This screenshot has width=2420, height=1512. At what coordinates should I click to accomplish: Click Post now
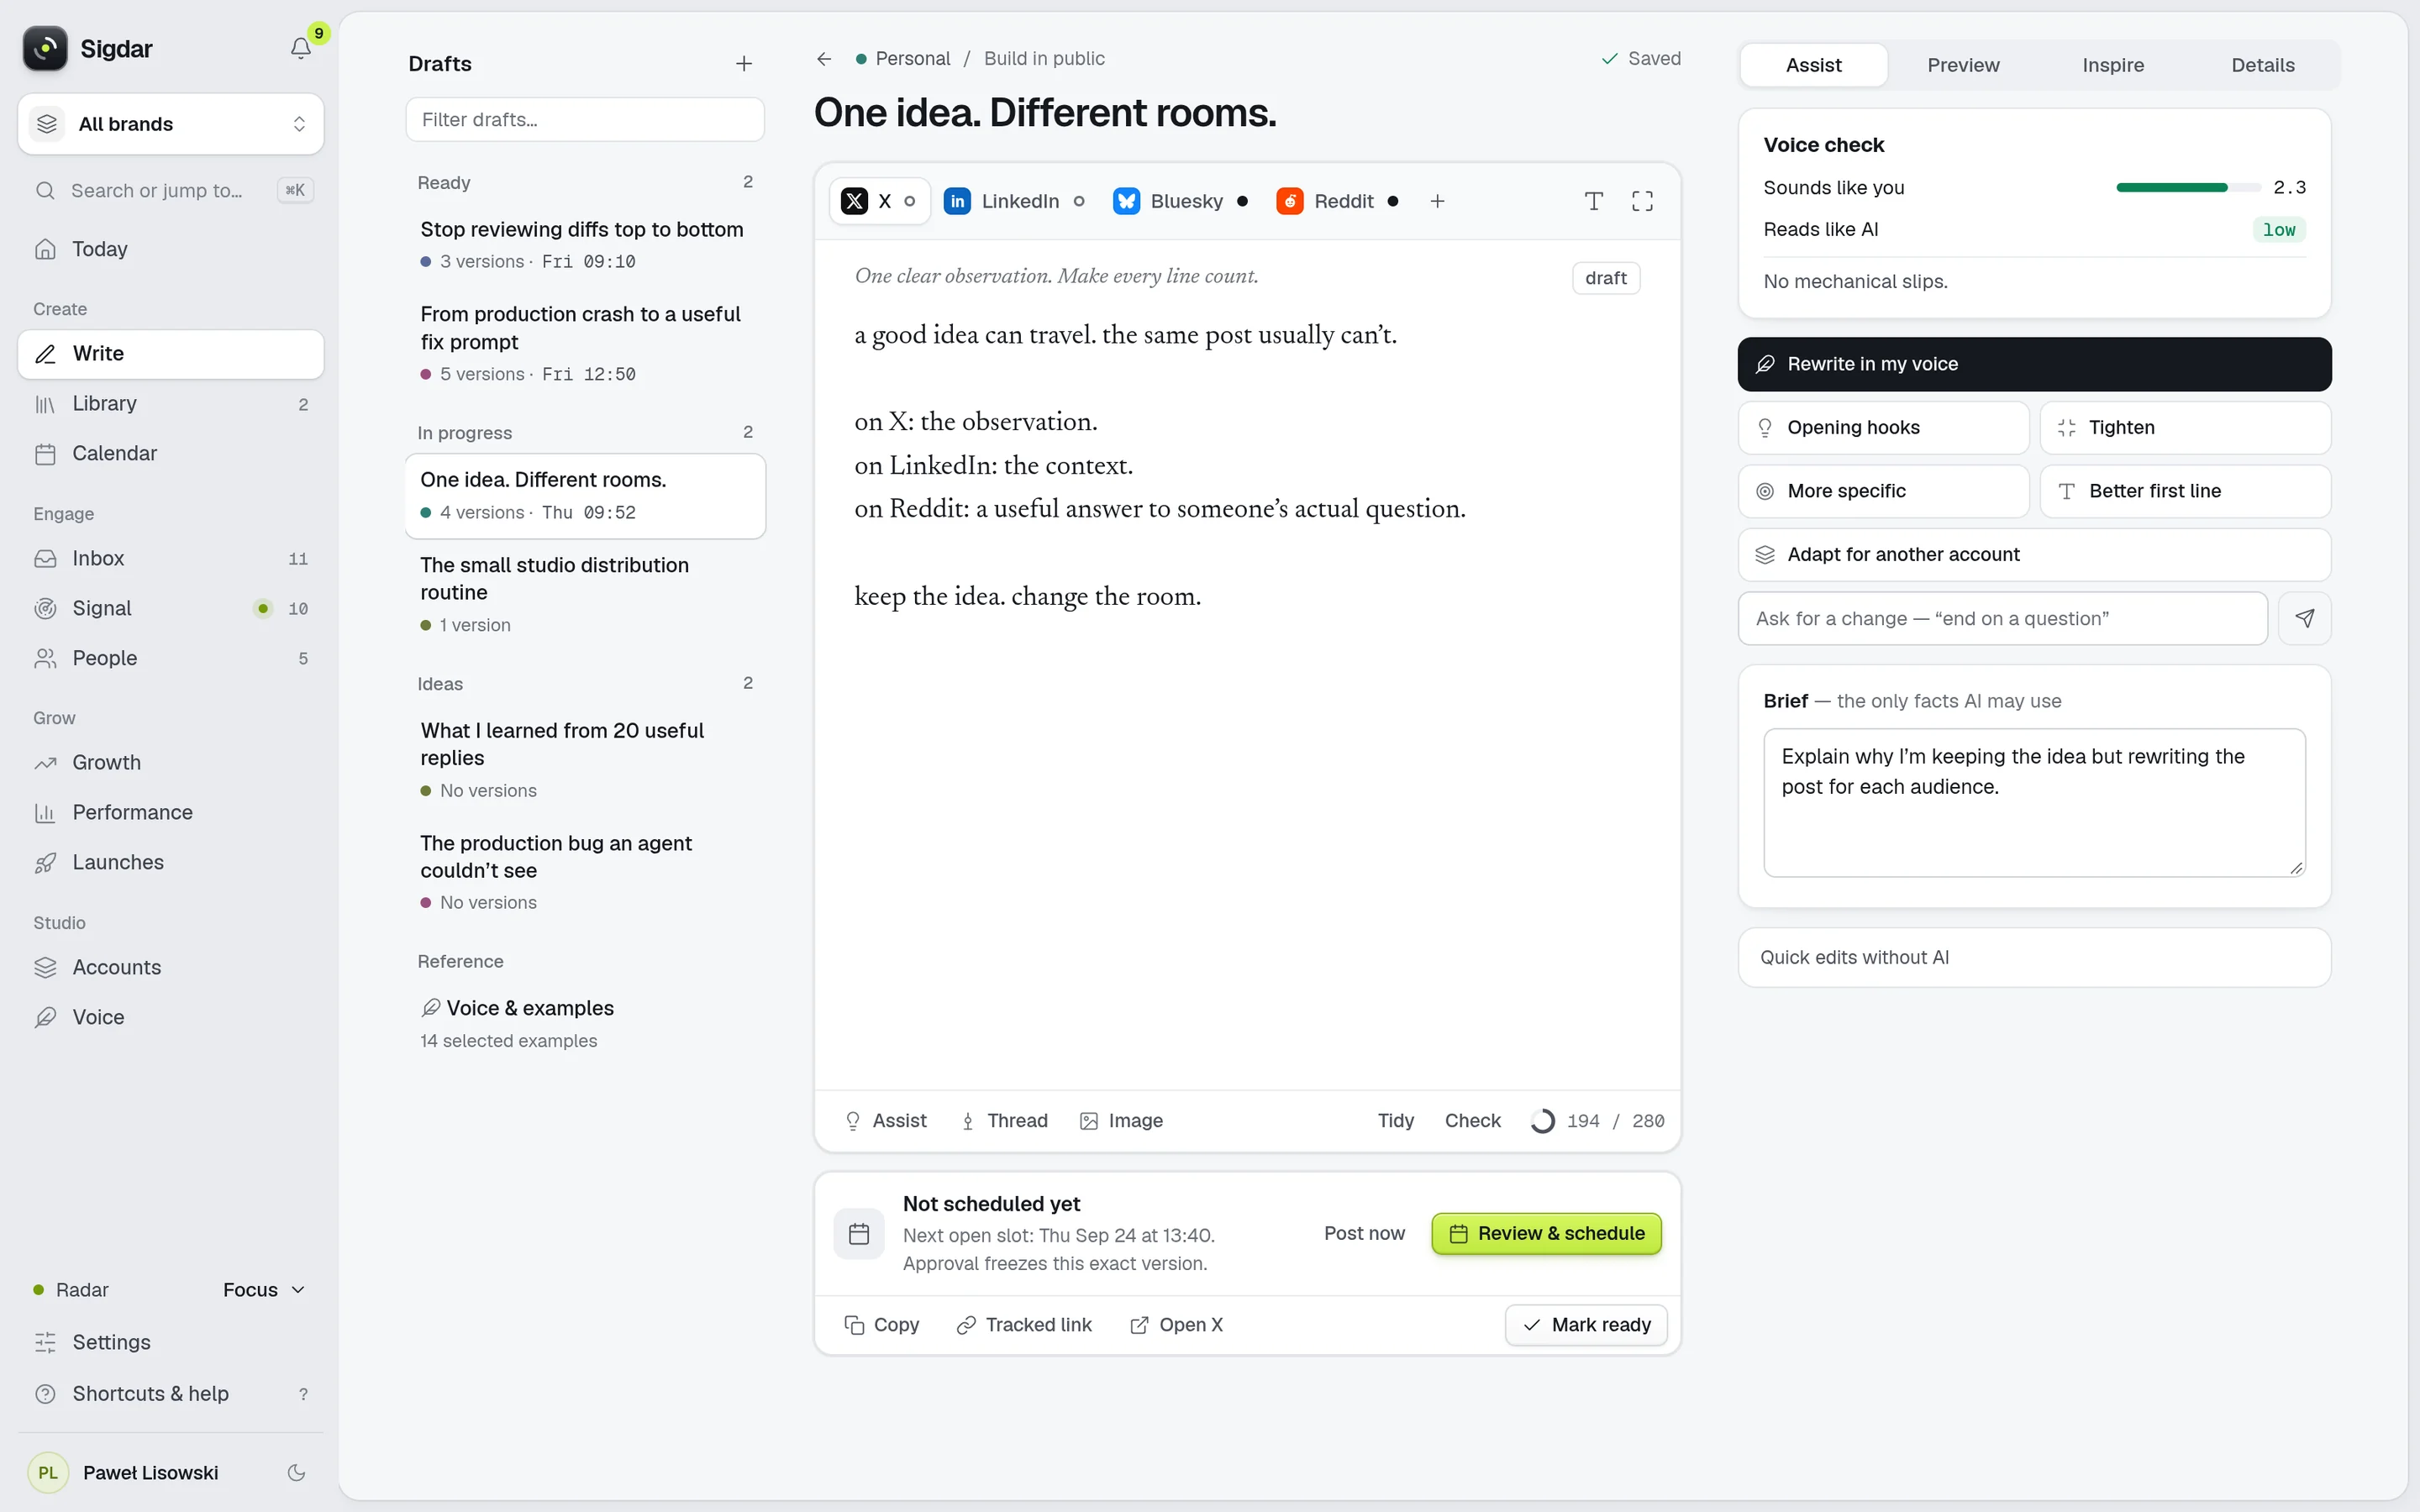[1364, 1233]
